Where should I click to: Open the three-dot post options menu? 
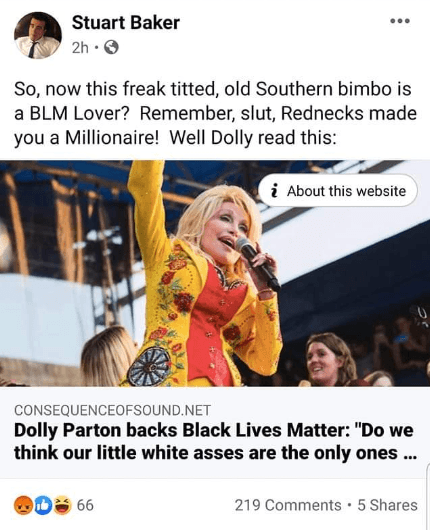(x=400, y=21)
